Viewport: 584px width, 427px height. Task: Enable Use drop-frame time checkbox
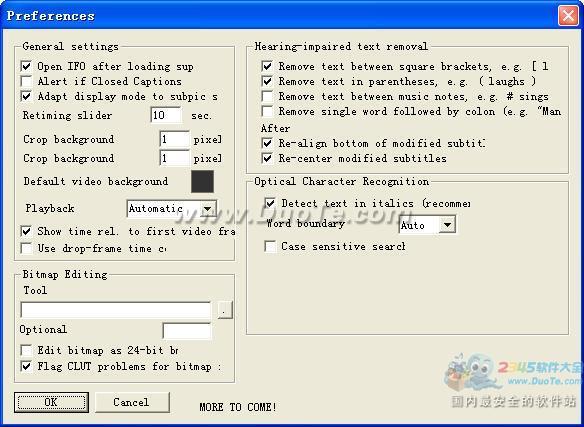point(26,248)
